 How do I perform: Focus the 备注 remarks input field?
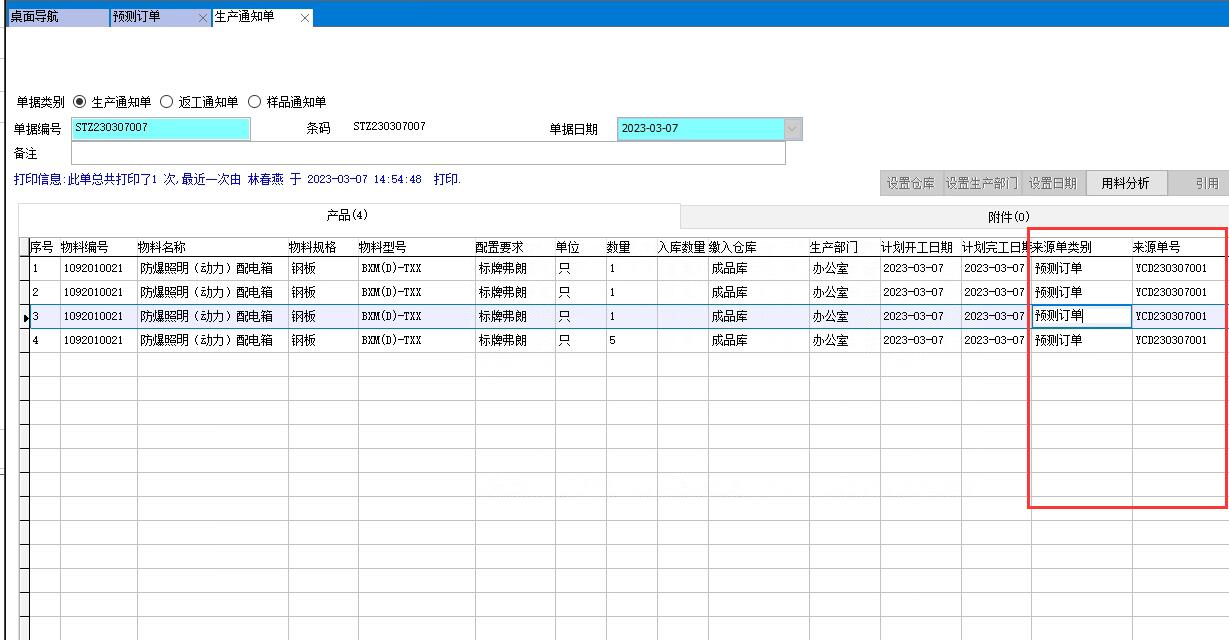[428, 153]
